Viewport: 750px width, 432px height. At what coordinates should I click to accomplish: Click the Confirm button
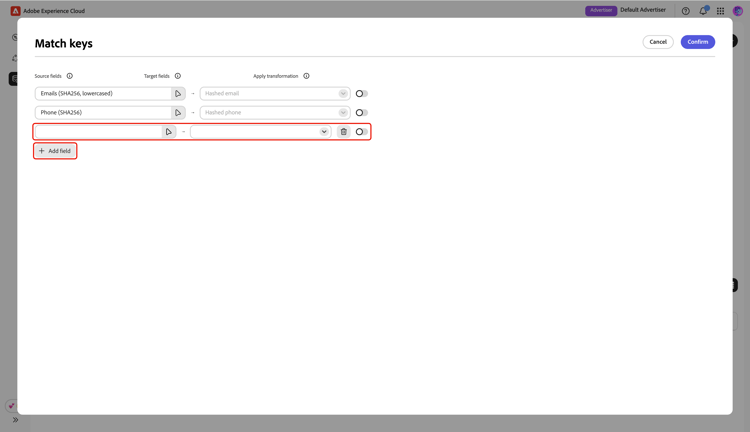pos(698,42)
